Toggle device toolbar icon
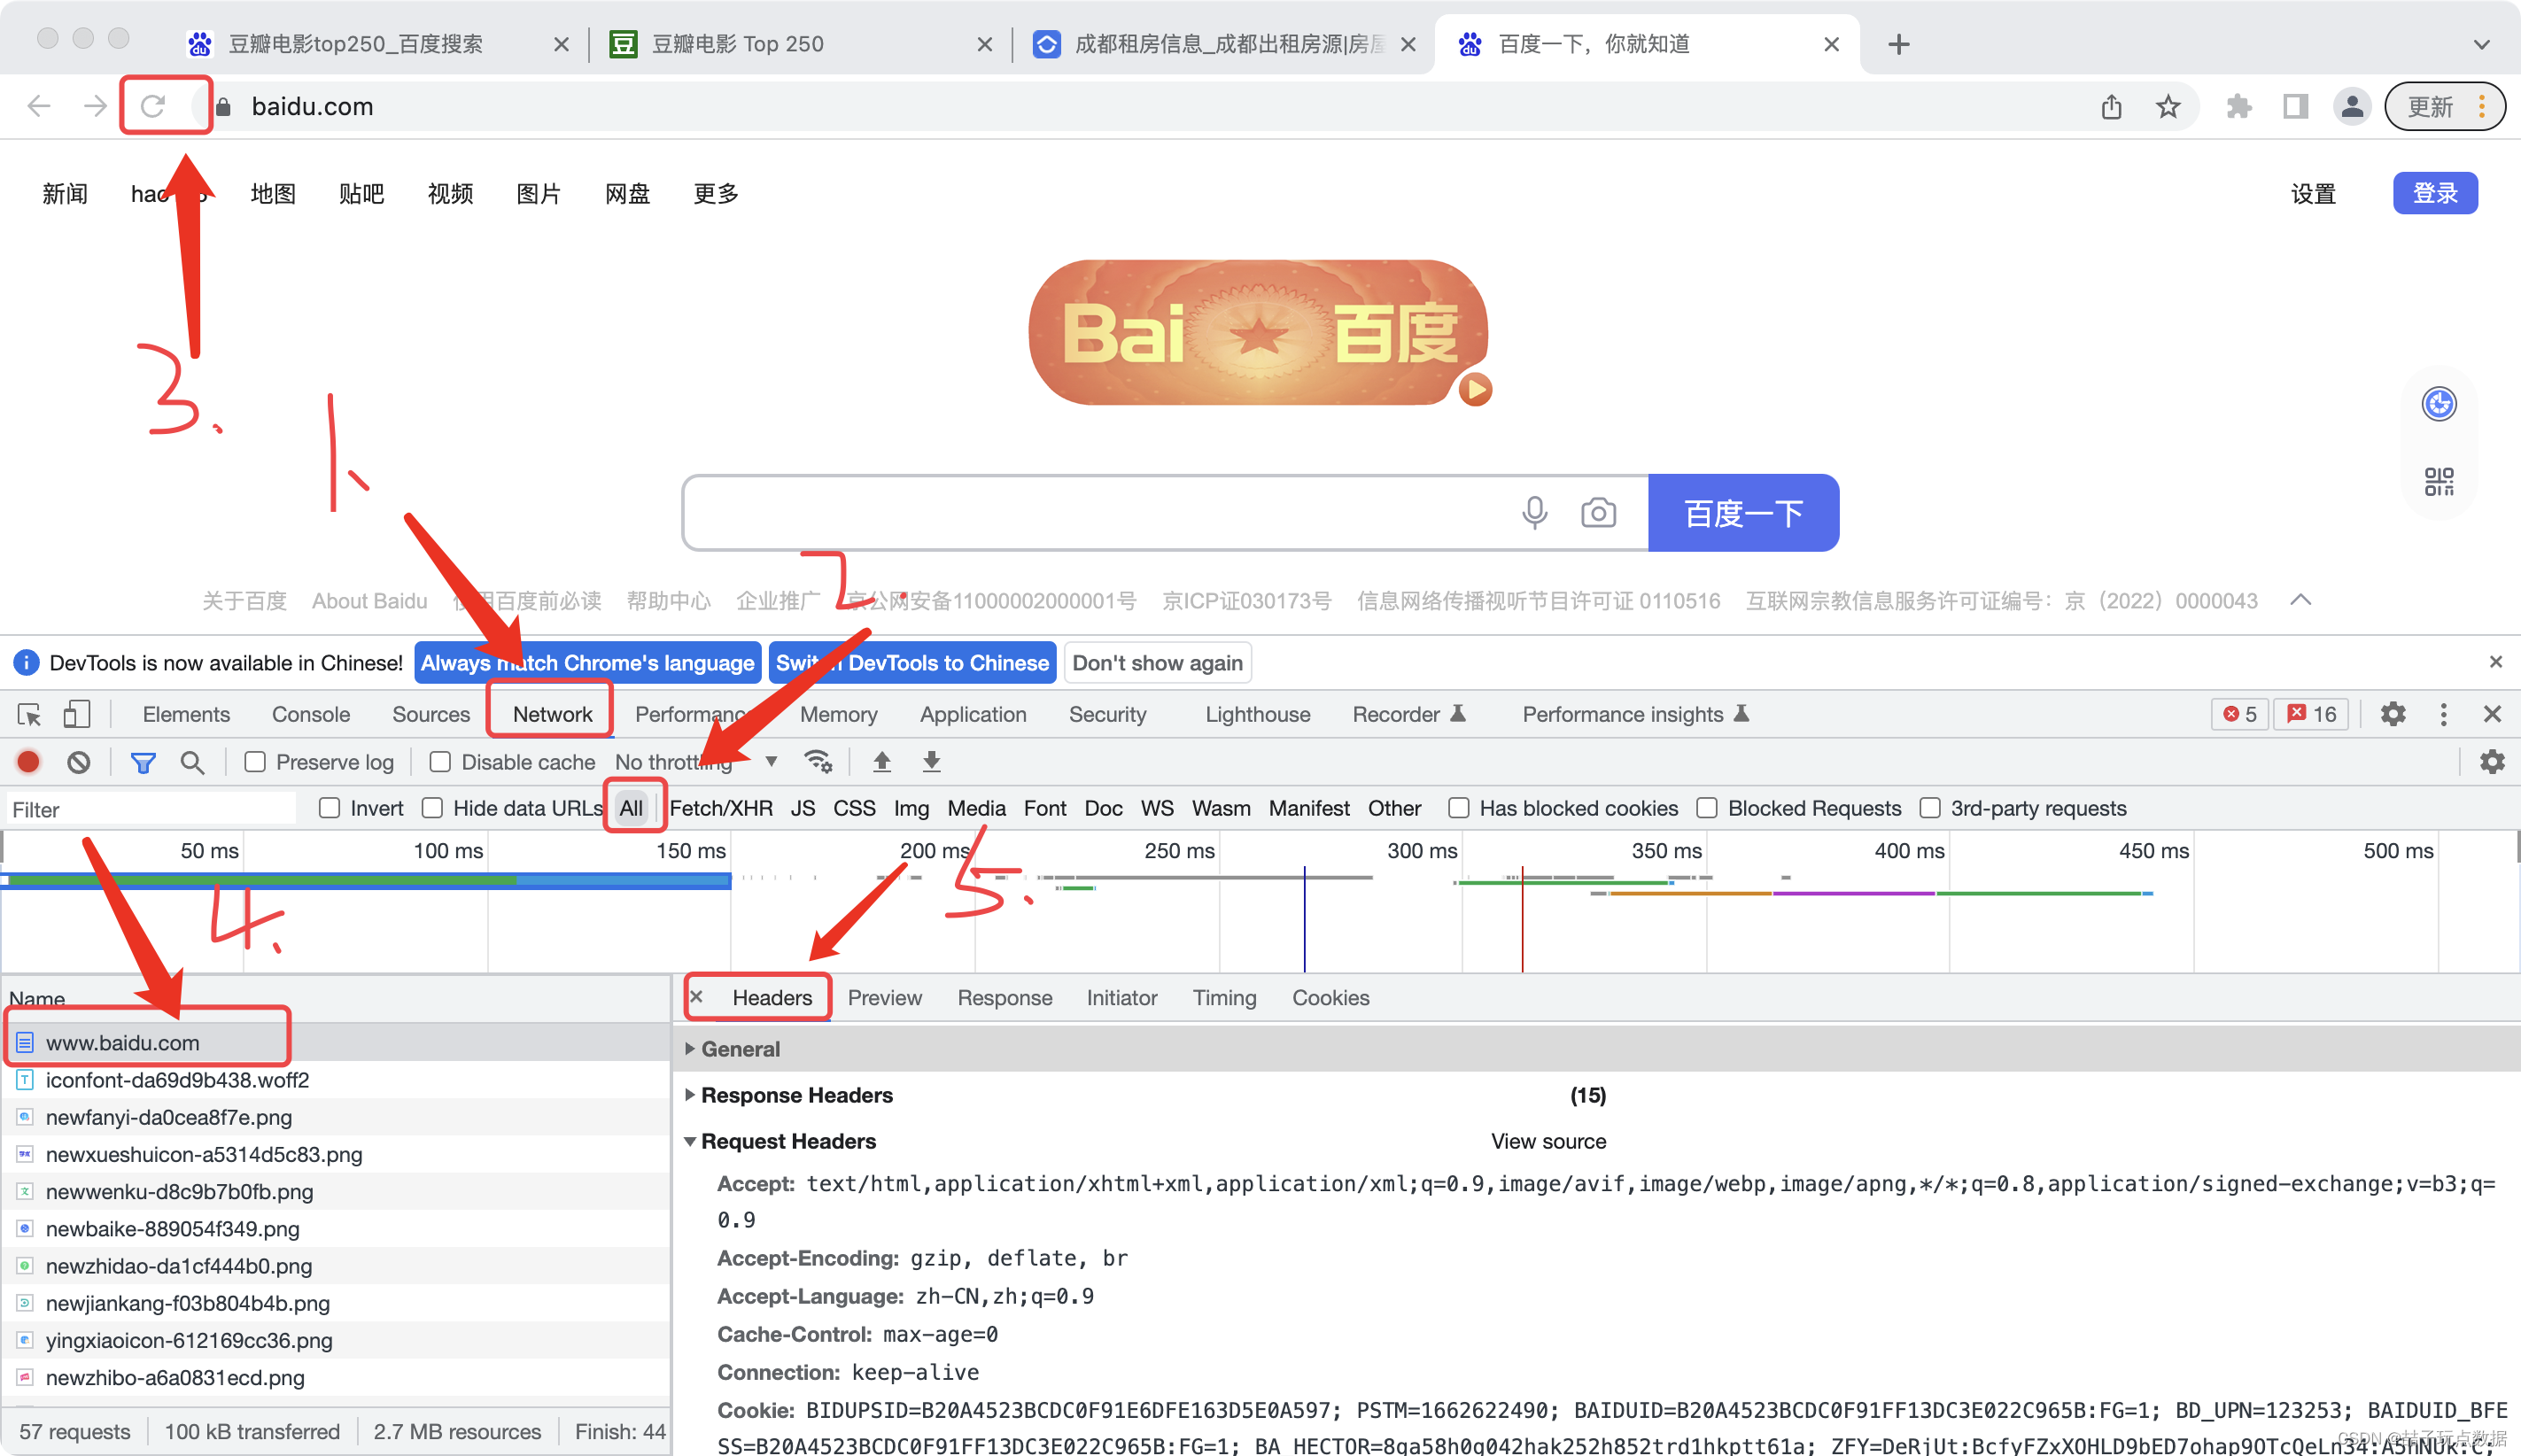This screenshot has height=1456, width=2521. point(76,714)
